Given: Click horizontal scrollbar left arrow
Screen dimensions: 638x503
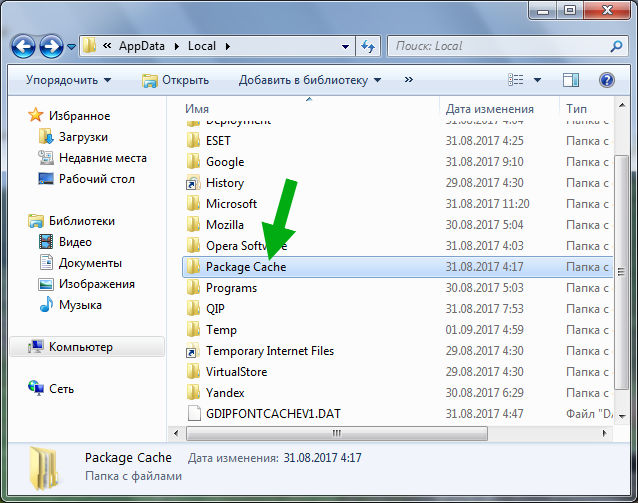Looking at the screenshot, I should point(176,433).
